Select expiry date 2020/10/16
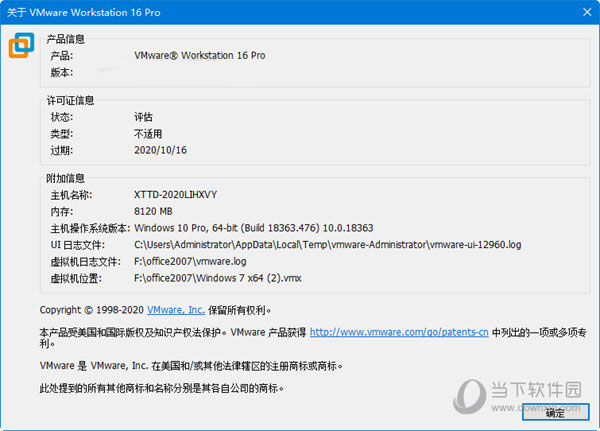Screen dimensions: 600x431 [x=160, y=150]
